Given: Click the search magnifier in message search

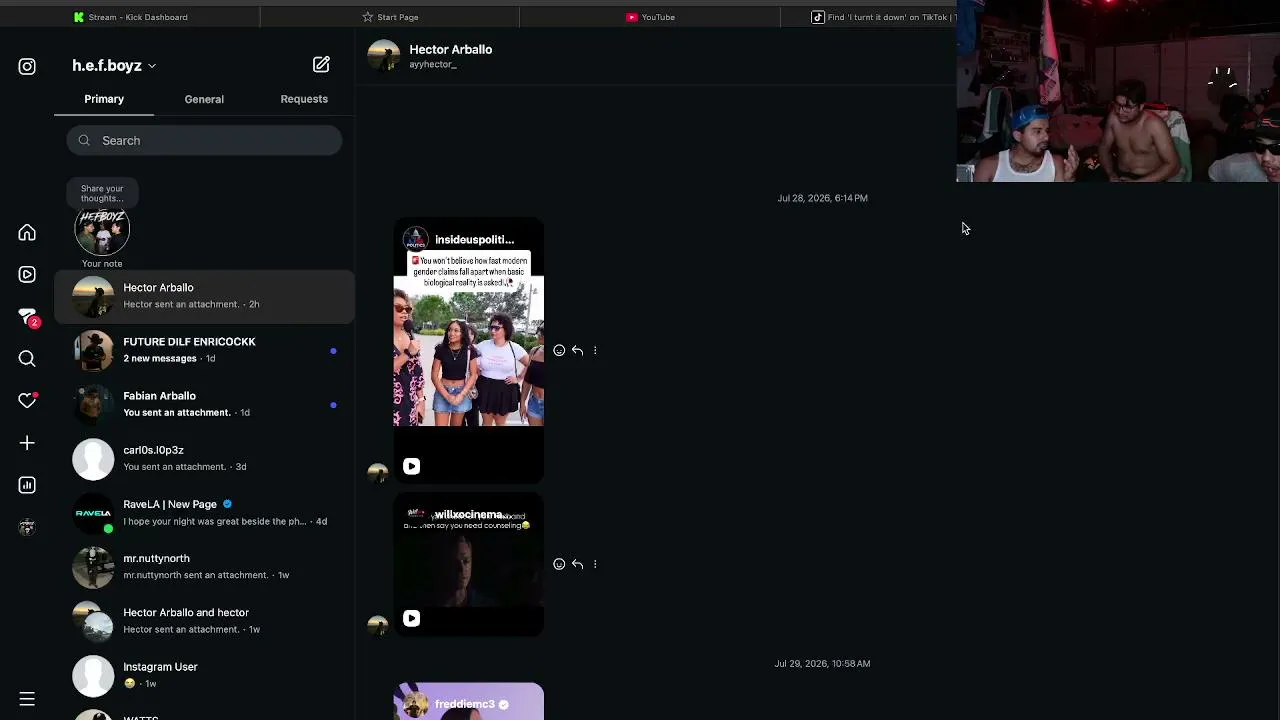Looking at the screenshot, I should pos(84,141).
